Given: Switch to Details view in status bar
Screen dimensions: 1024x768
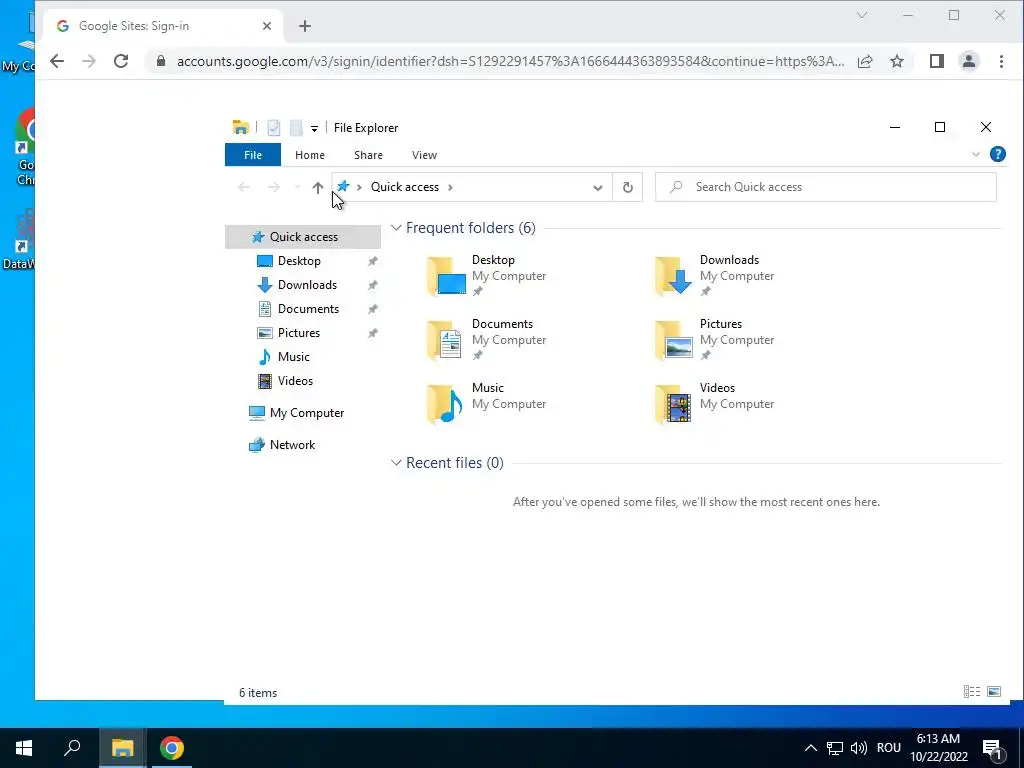Looking at the screenshot, I should [972, 692].
